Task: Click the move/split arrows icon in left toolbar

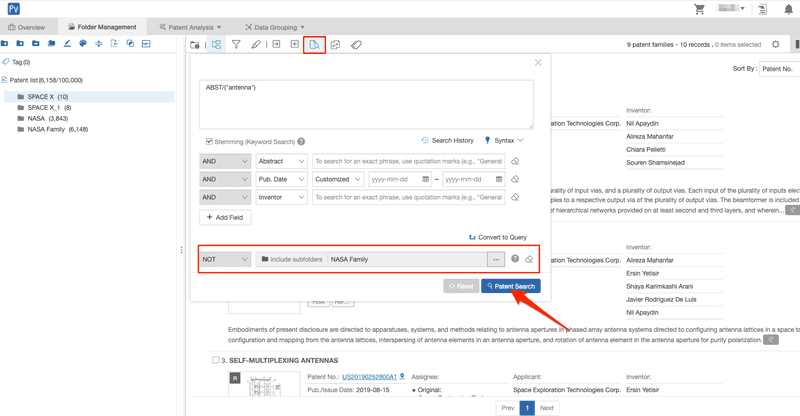Action: [98, 43]
